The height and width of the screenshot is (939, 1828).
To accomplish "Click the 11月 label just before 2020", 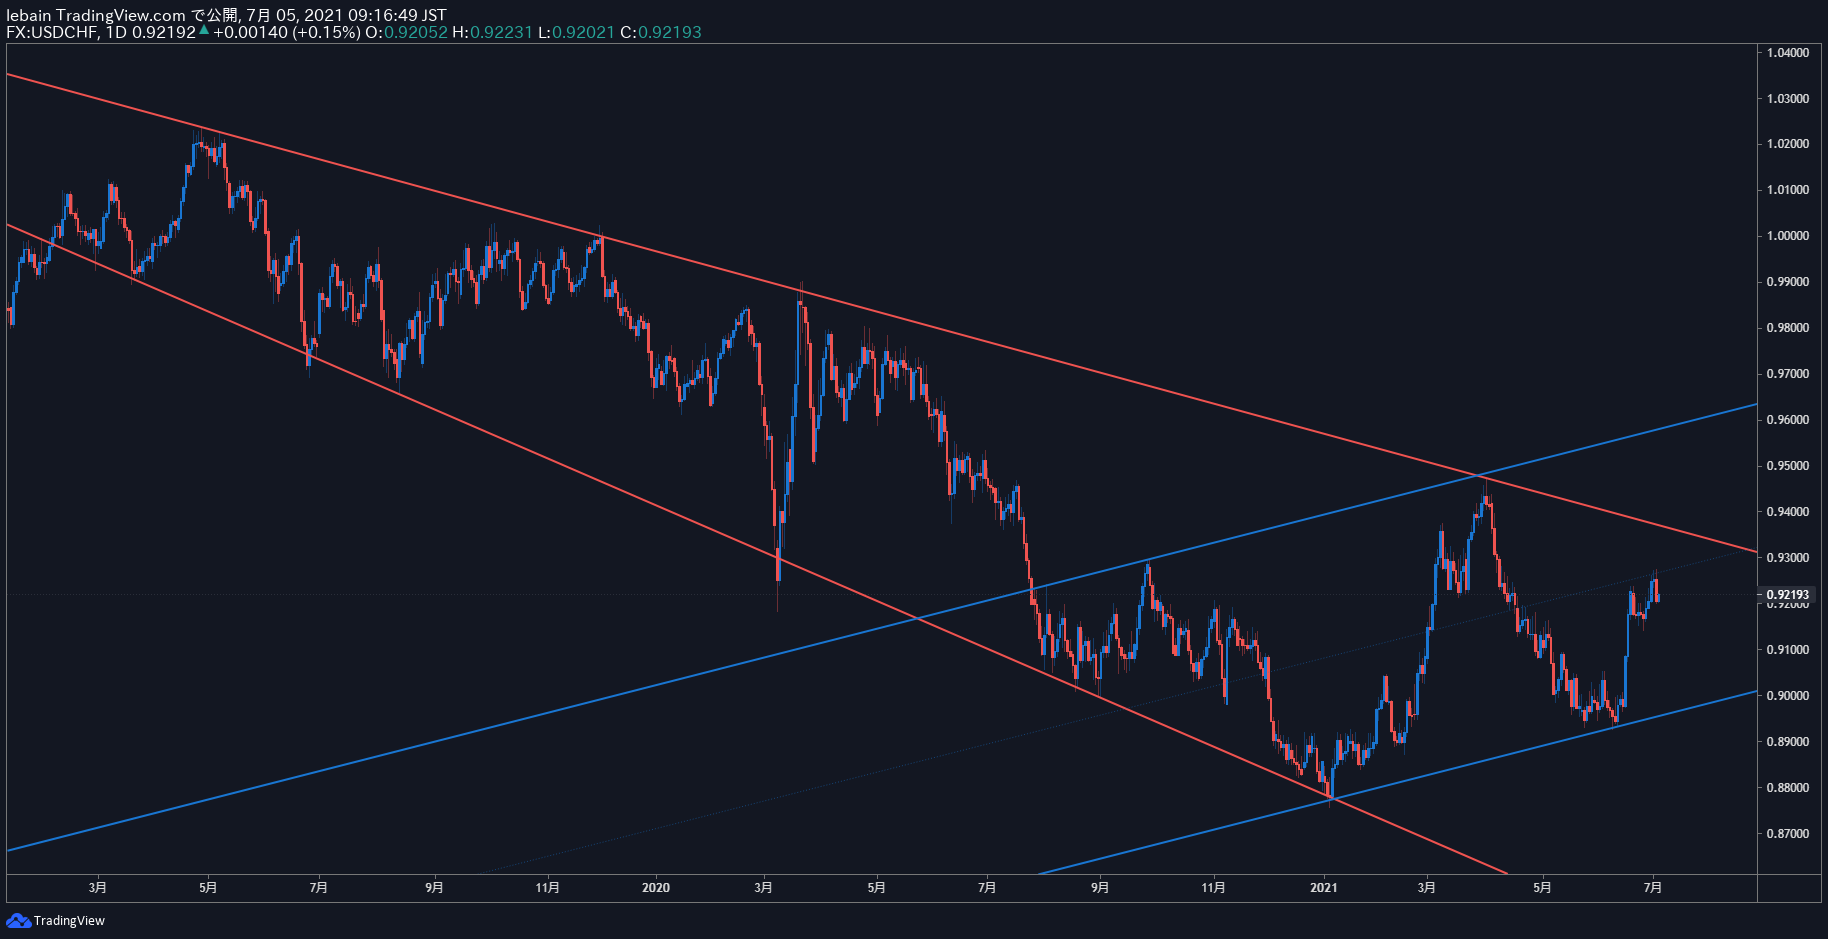I will click(547, 888).
